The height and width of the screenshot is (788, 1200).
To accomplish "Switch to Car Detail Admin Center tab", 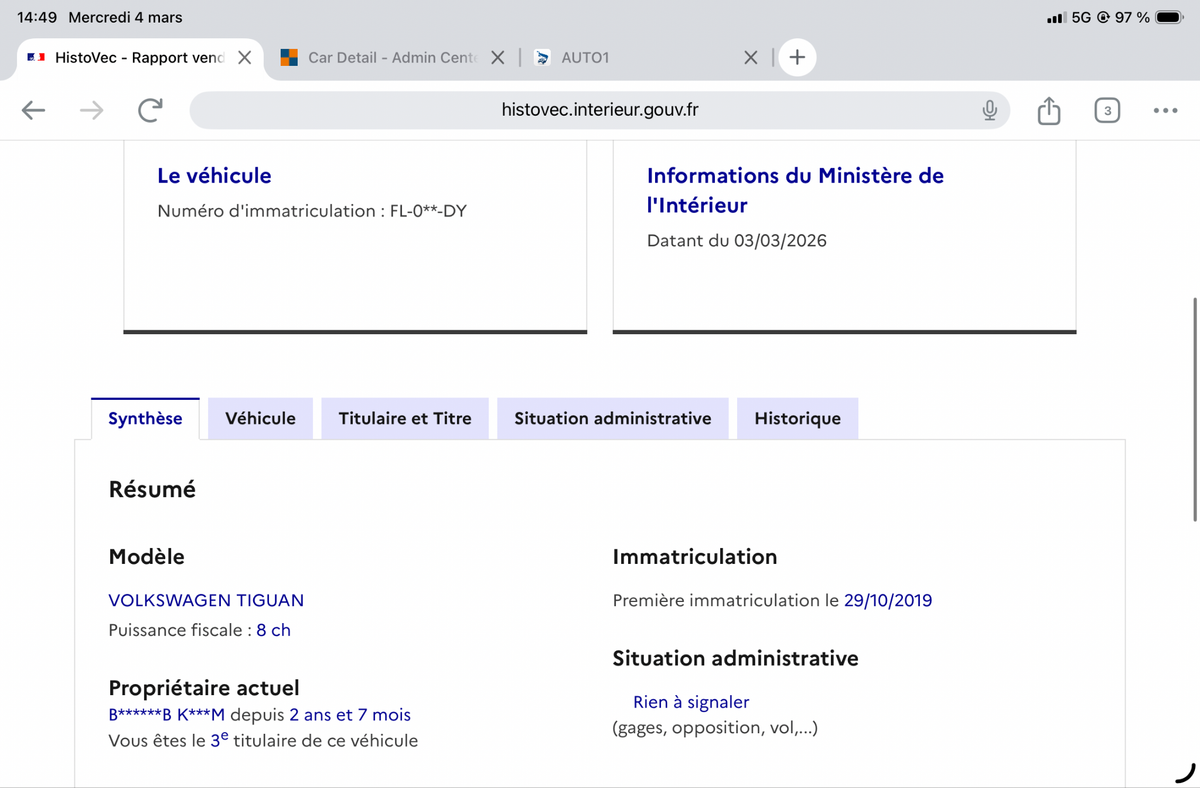I will click(380, 57).
